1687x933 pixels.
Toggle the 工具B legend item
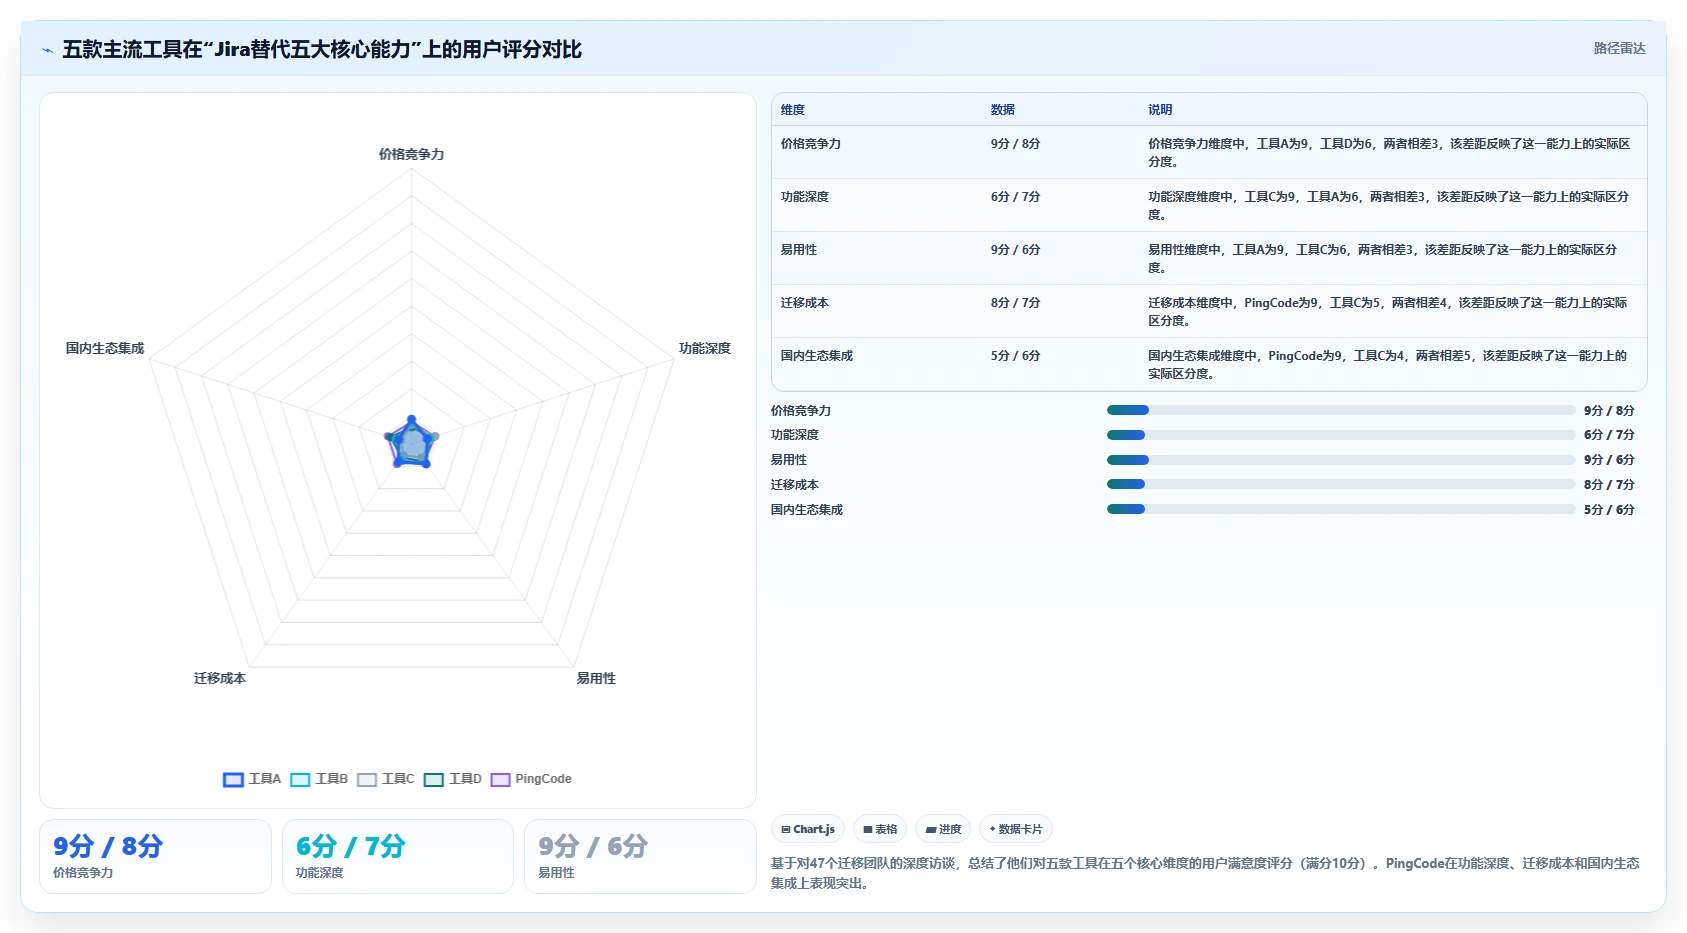coord(319,779)
